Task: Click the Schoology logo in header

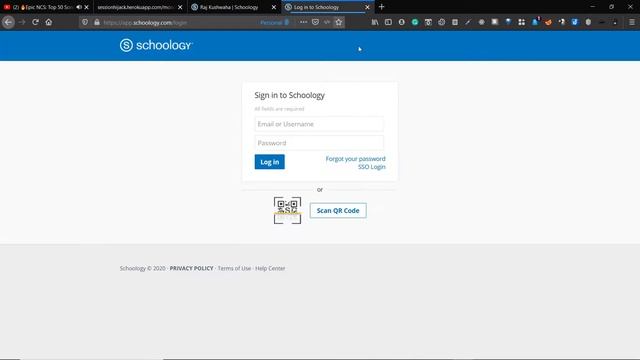Action: (156, 45)
